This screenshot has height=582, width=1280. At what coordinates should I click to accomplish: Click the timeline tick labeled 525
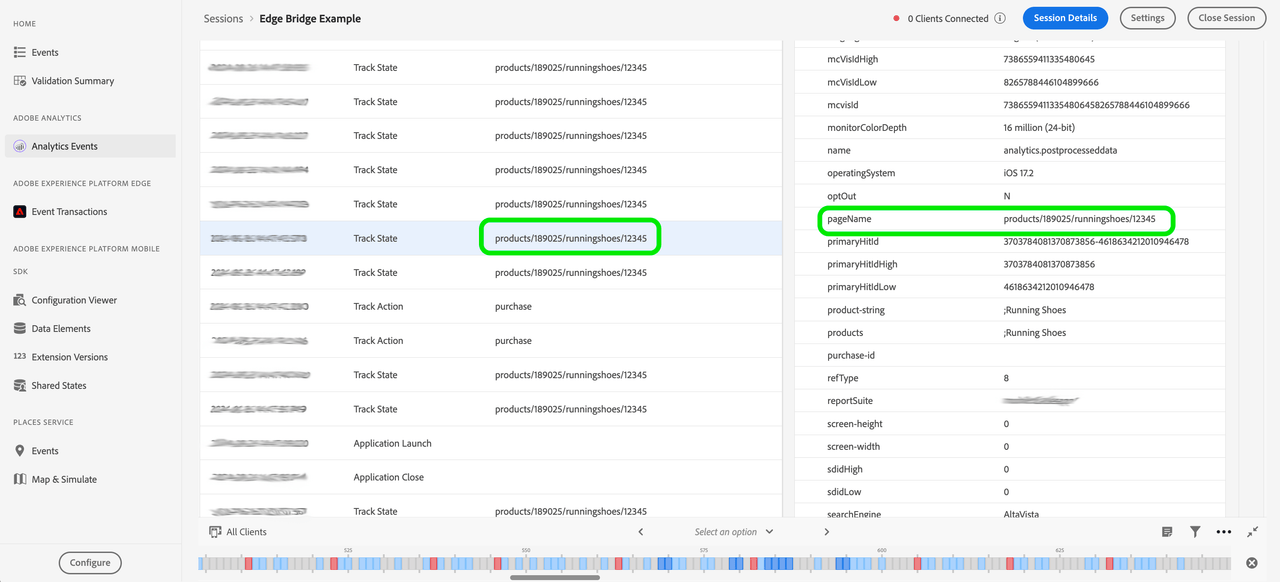(348, 551)
